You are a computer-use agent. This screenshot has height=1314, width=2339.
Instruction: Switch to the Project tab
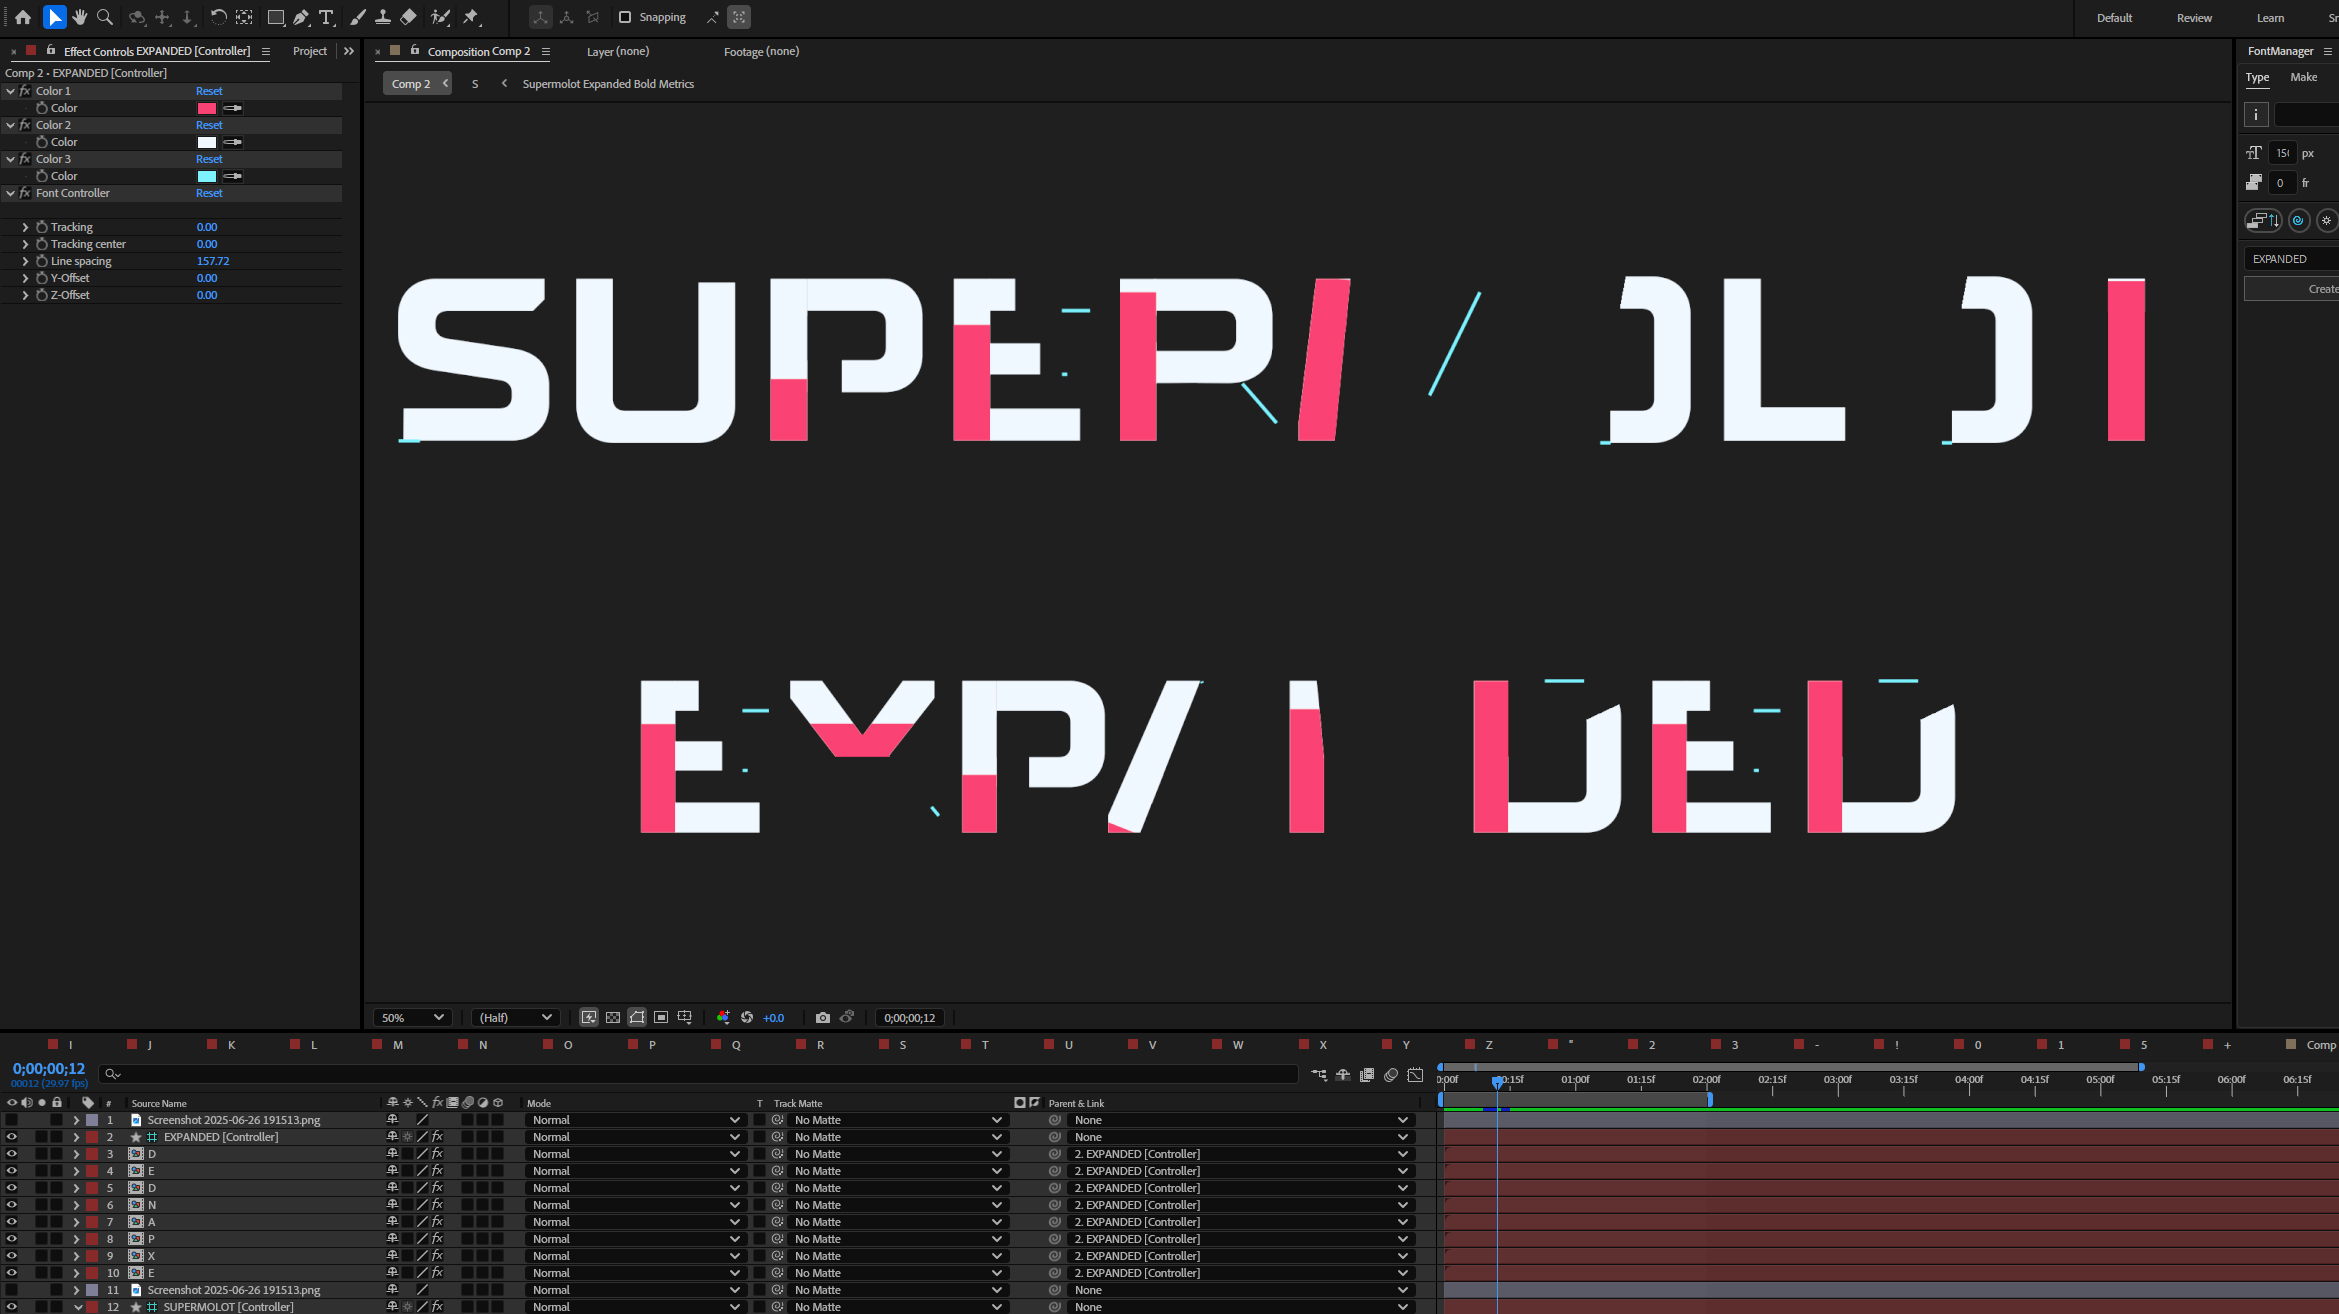pos(309,51)
